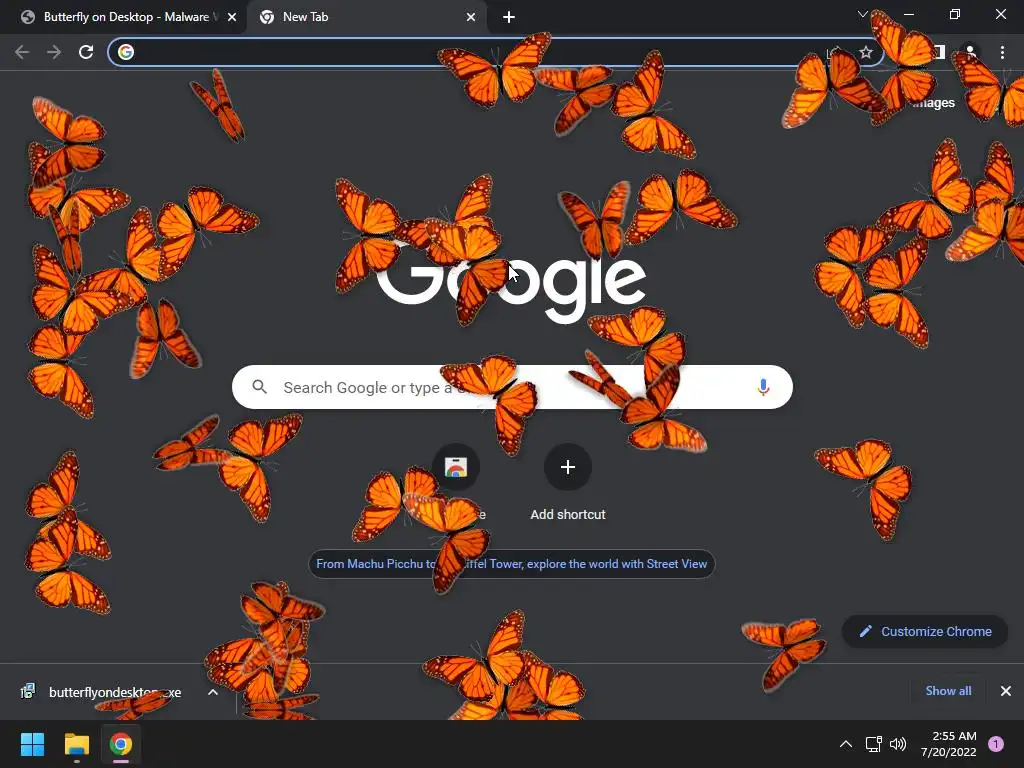The image size is (1024, 768).
Task: Open the Chrome profile avatar
Action: tap(970, 52)
